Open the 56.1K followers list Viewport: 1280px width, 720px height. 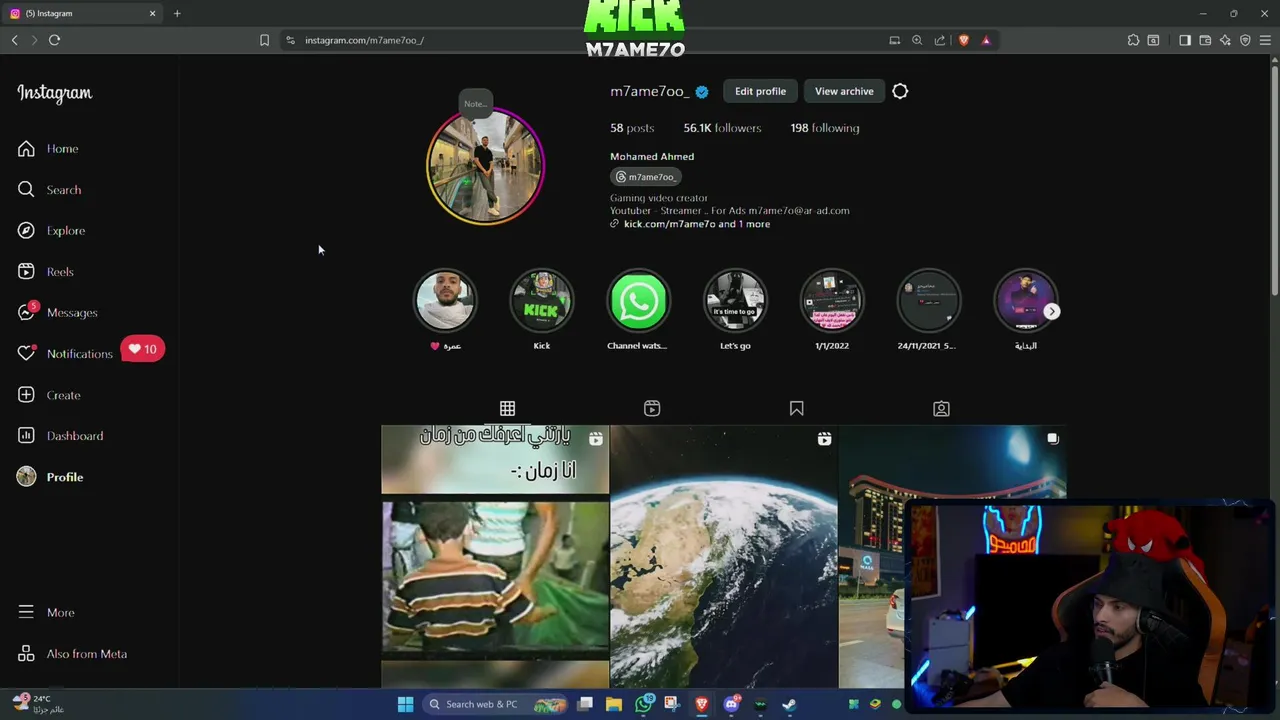click(722, 128)
